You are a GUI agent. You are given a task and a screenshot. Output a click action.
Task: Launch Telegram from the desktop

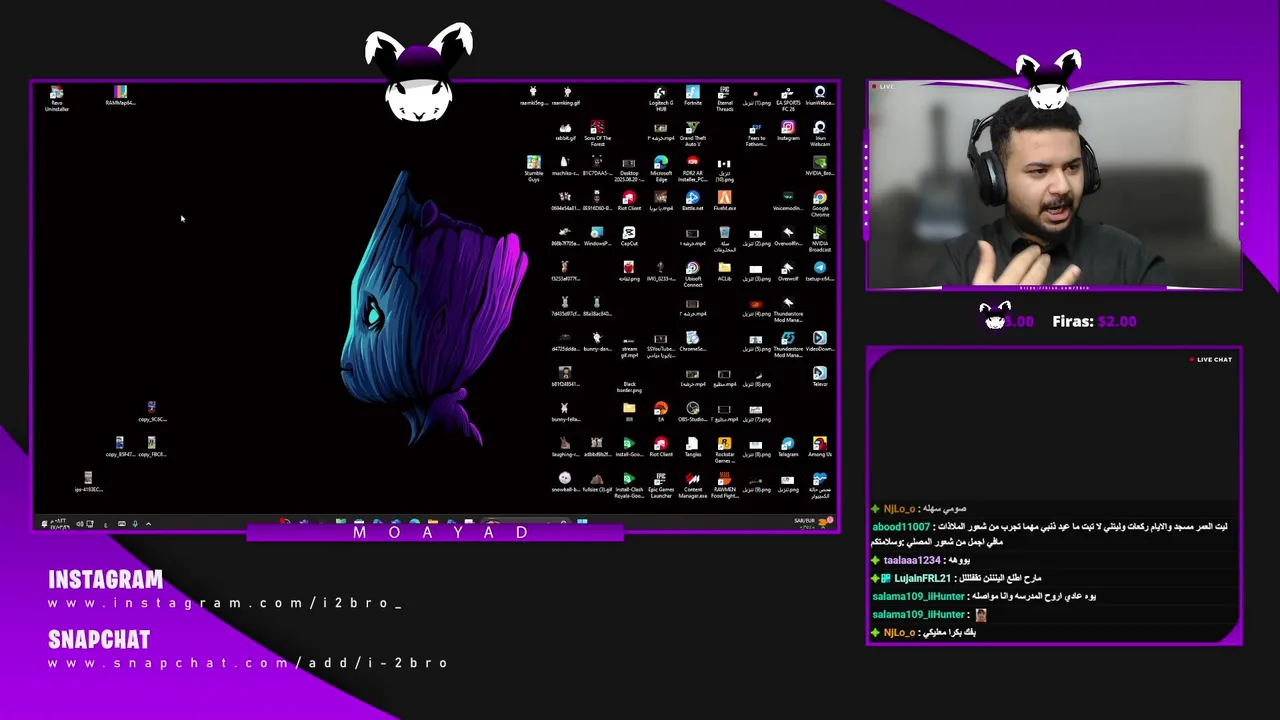coord(788,446)
